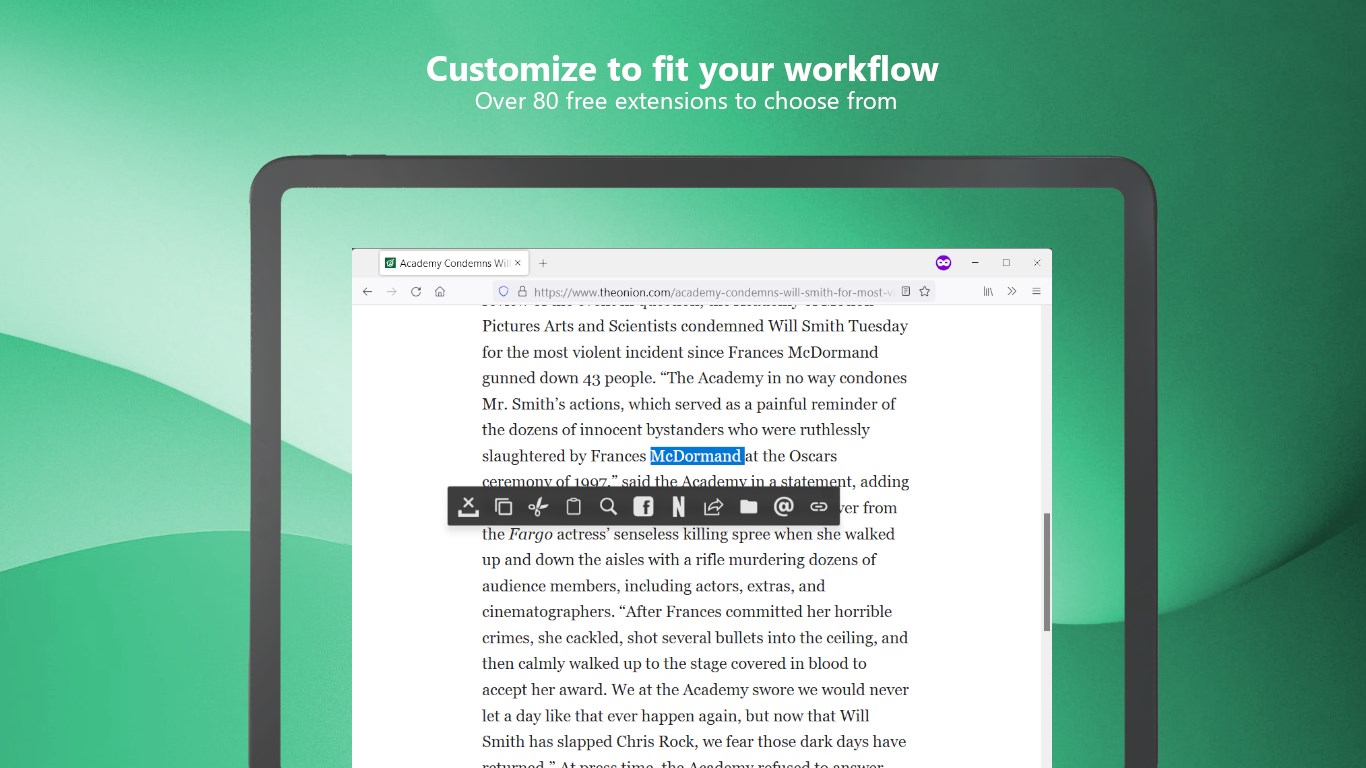View site security padlock details
Screen dimensions: 1366x768
(x=522, y=291)
